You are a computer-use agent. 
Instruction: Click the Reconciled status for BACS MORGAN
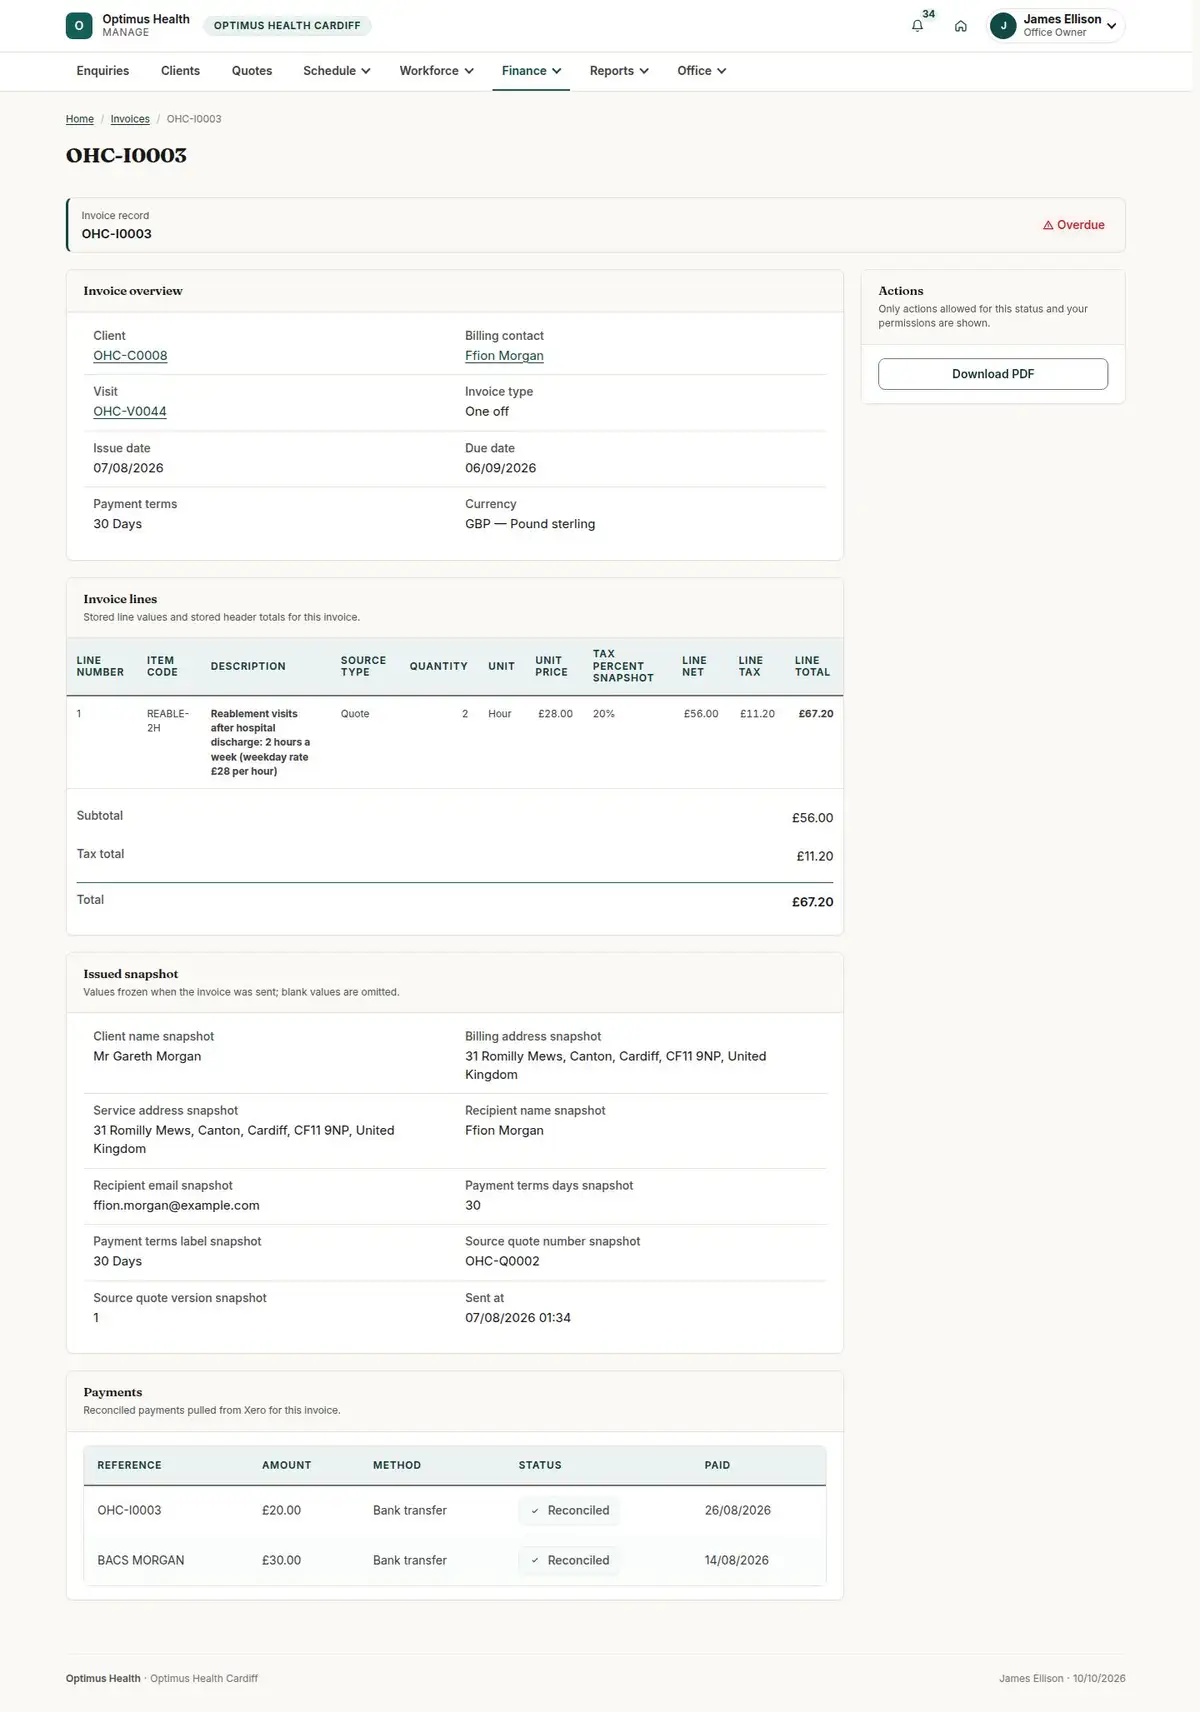point(569,1560)
